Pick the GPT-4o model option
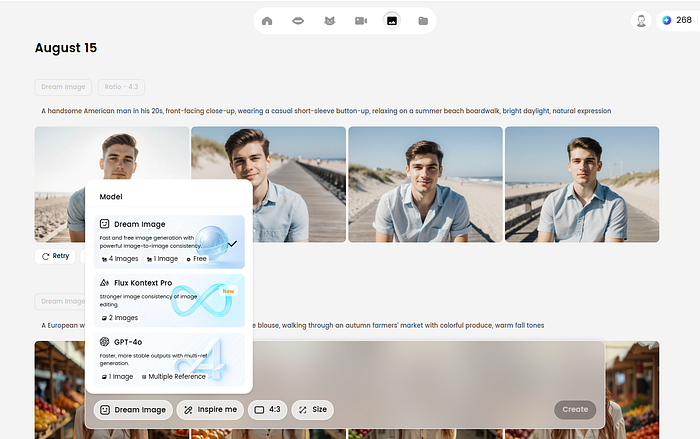700x439 pixels. 168,359
